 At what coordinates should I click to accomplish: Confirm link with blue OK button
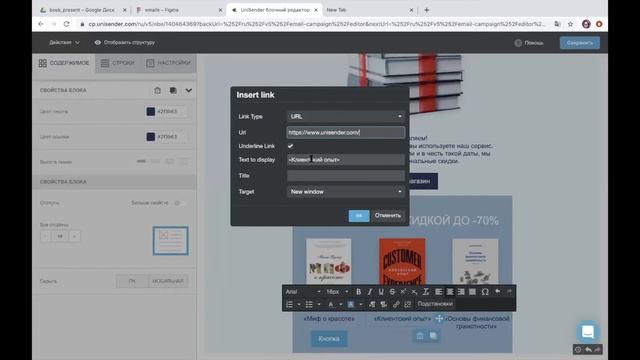(x=359, y=216)
